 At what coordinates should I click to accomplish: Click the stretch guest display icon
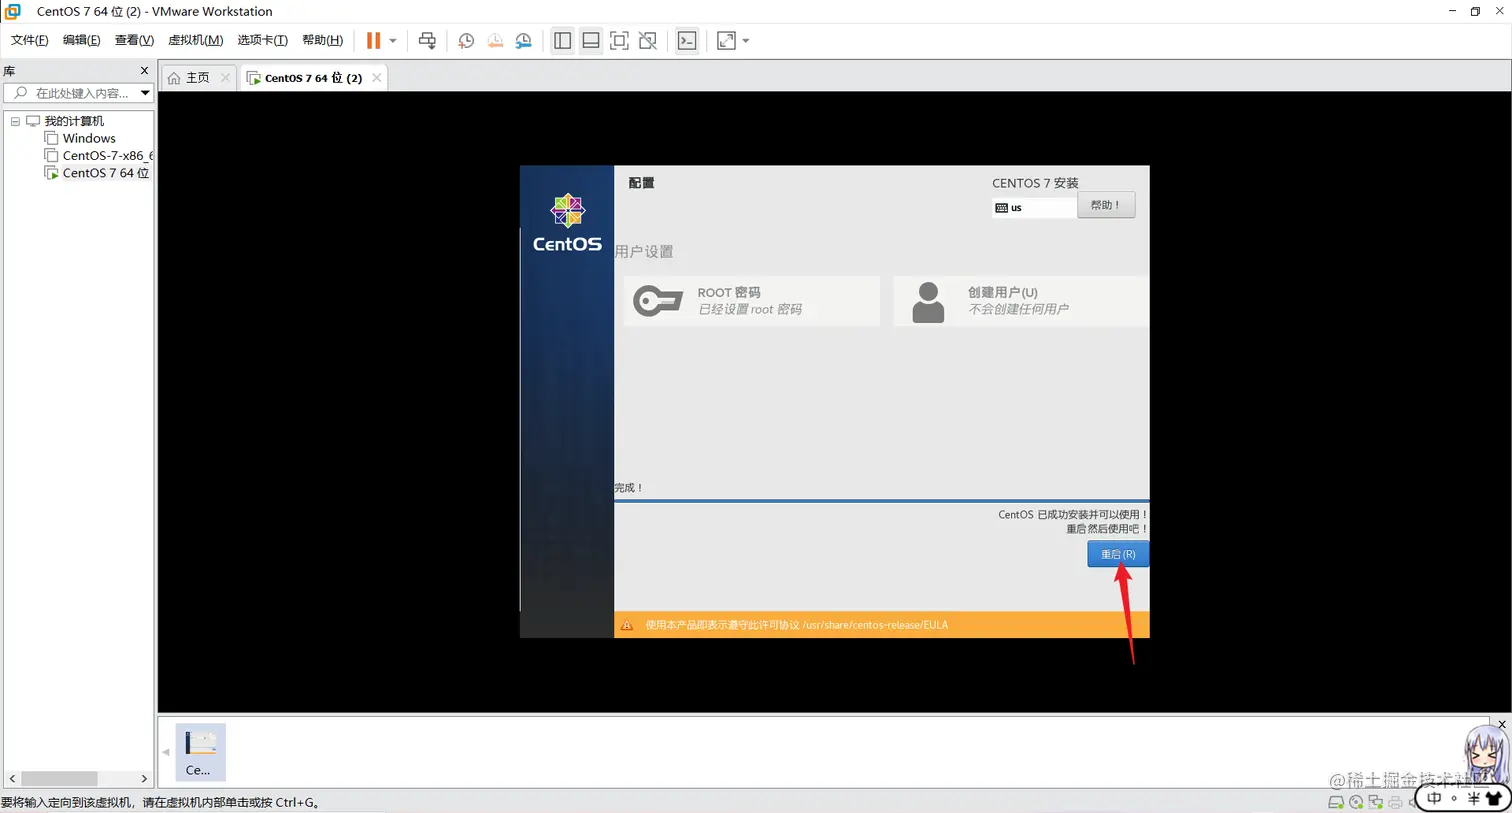tap(727, 40)
